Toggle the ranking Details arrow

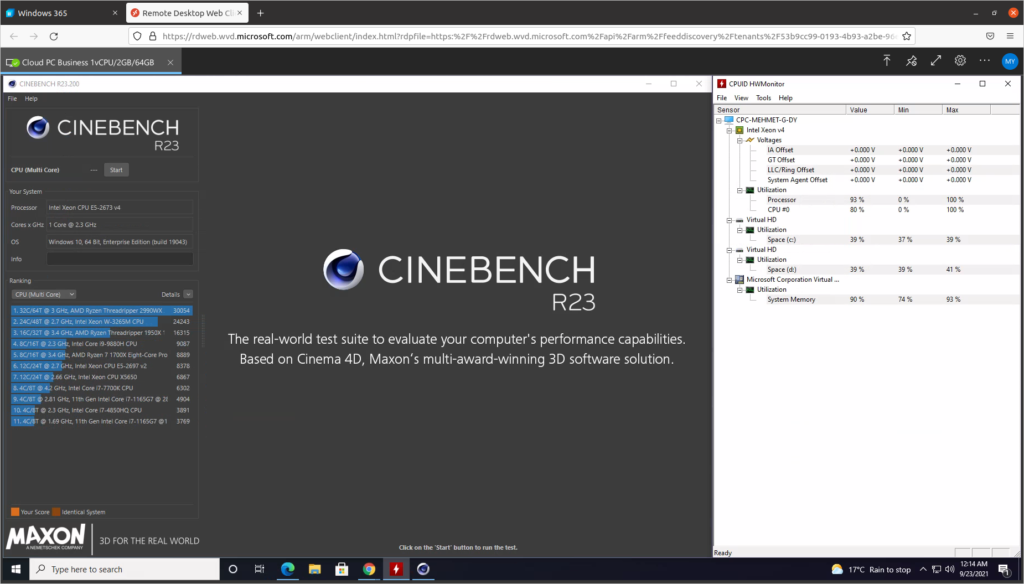click(188, 295)
